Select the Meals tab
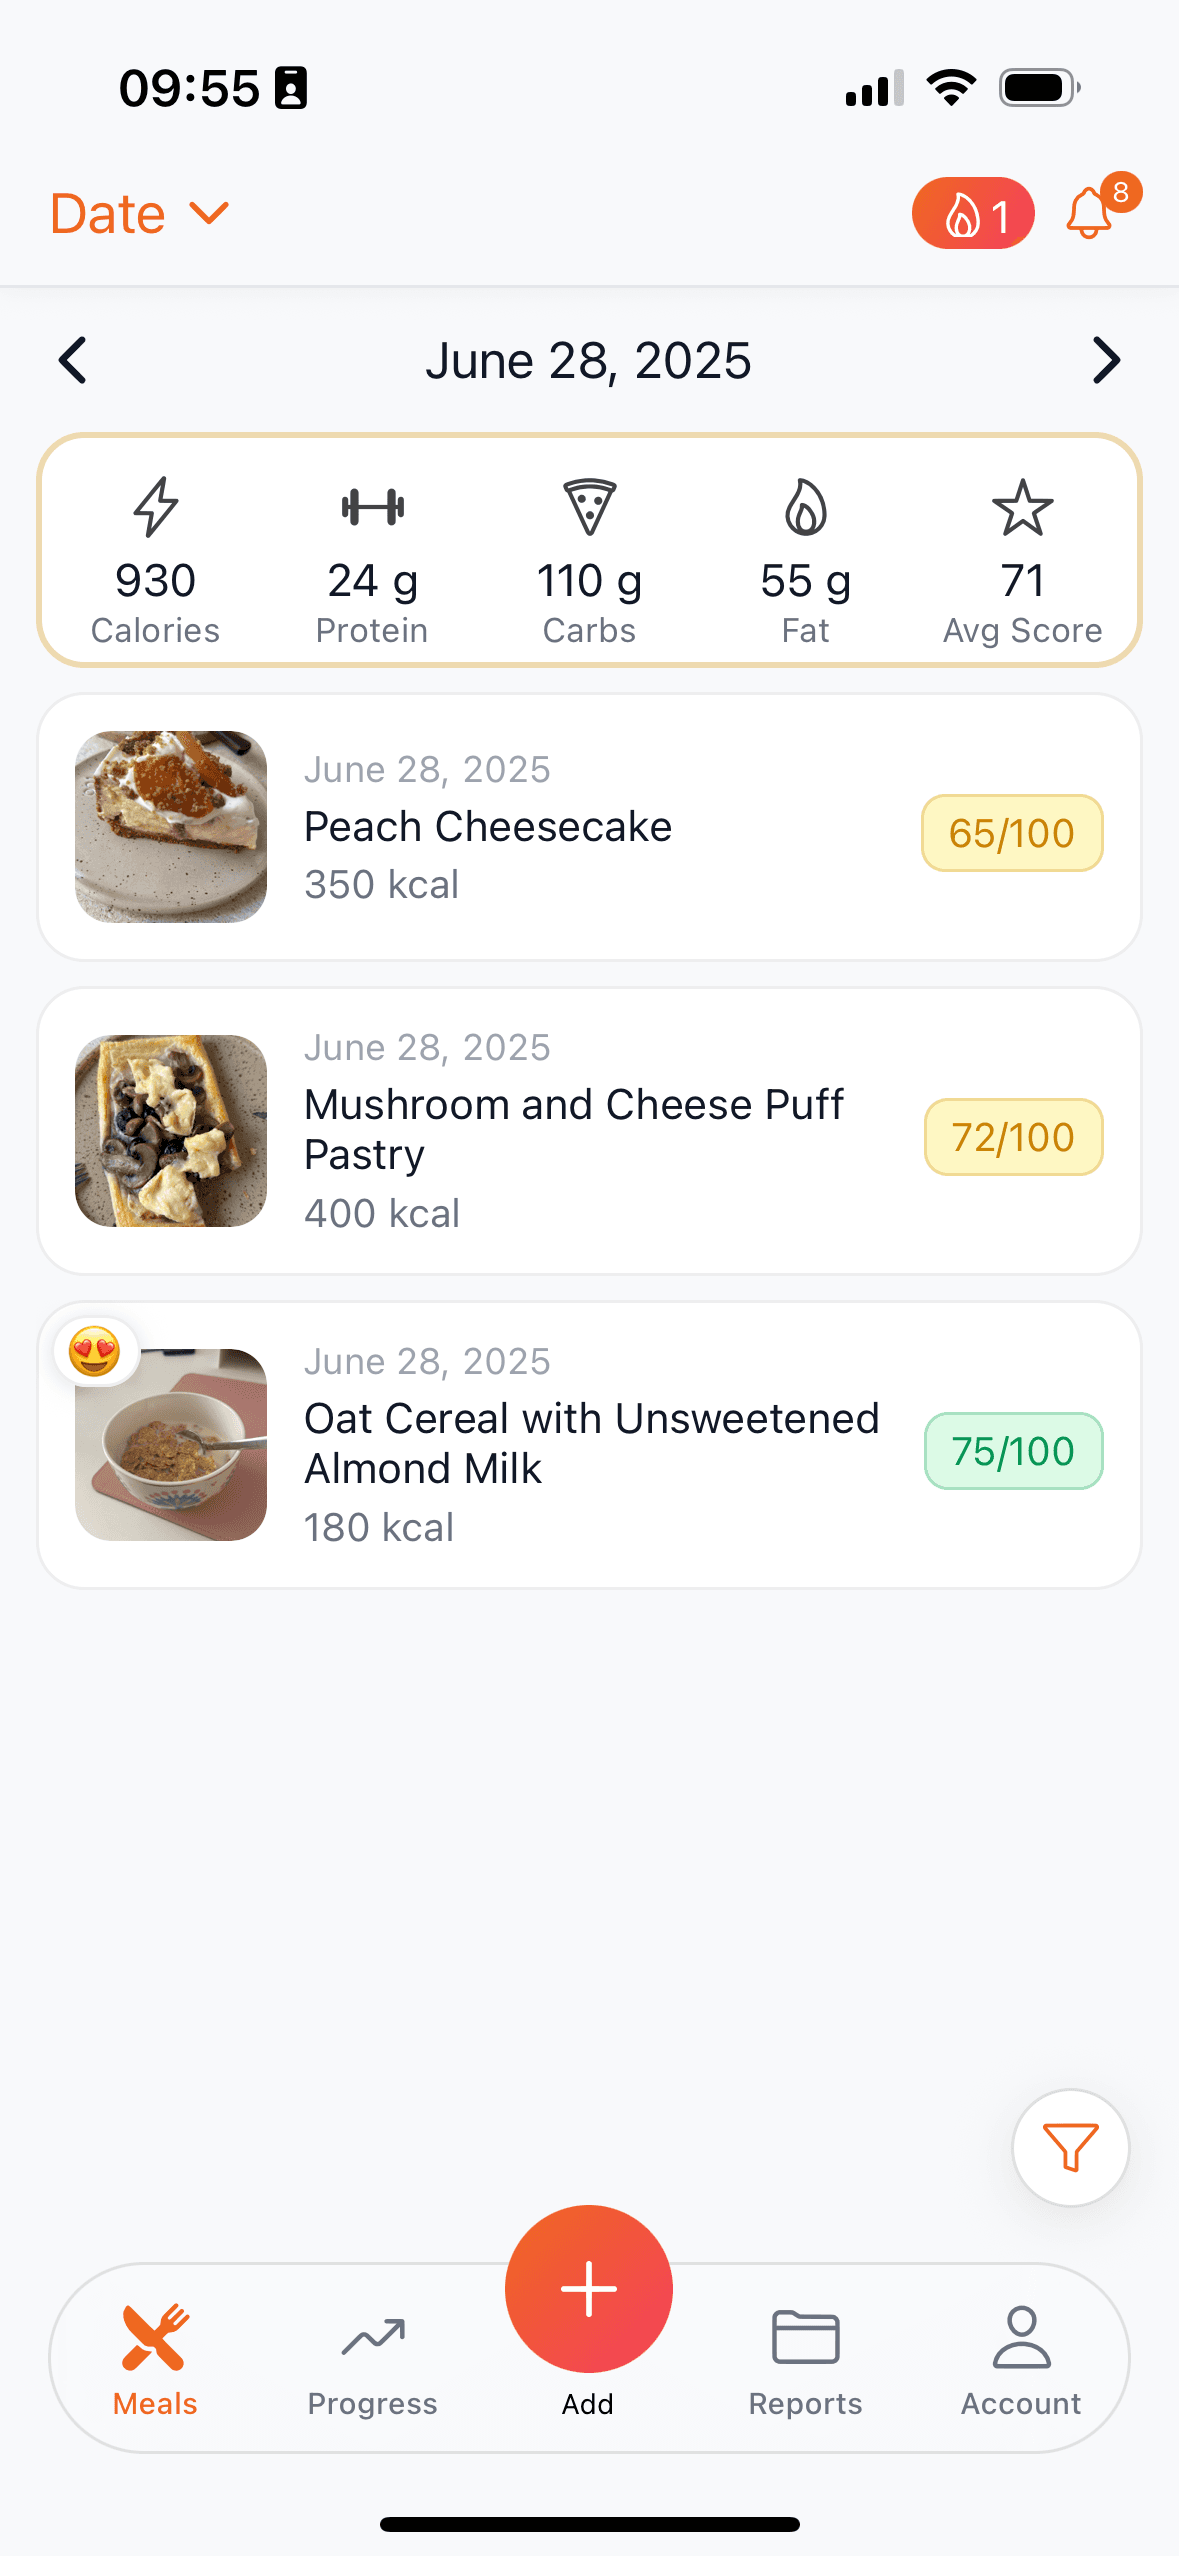The image size is (1179, 2556). coord(155,2358)
